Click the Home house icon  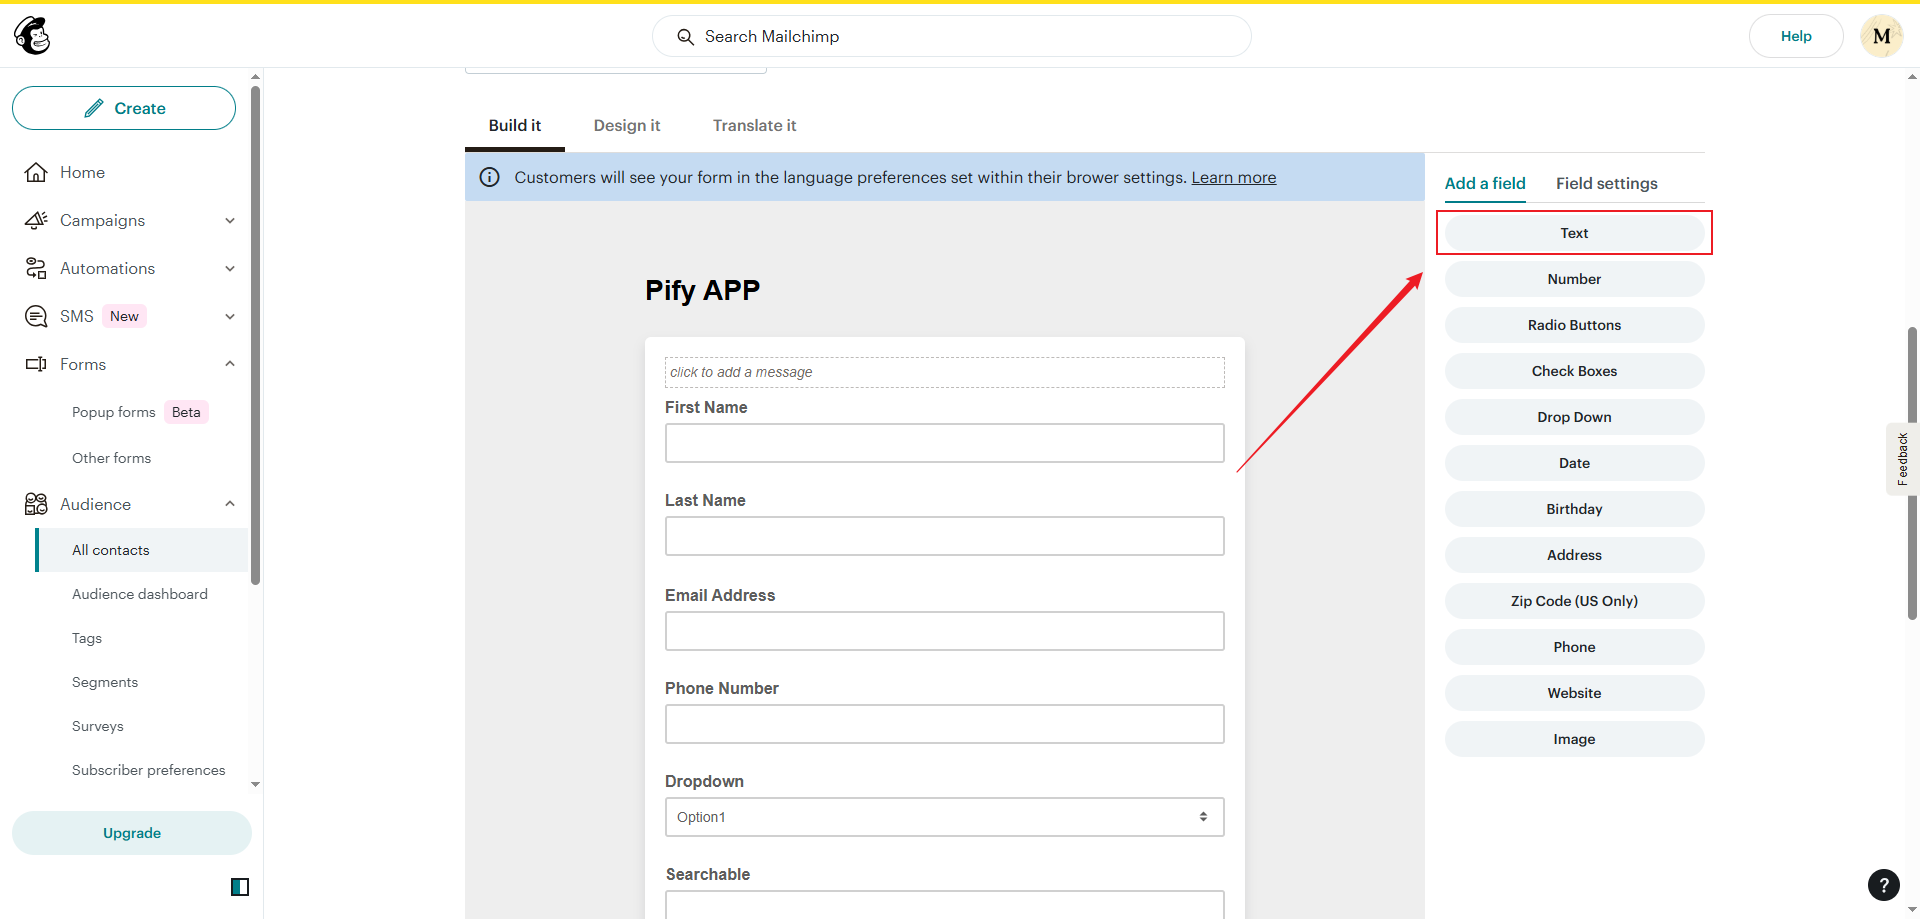[x=36, y=172]
